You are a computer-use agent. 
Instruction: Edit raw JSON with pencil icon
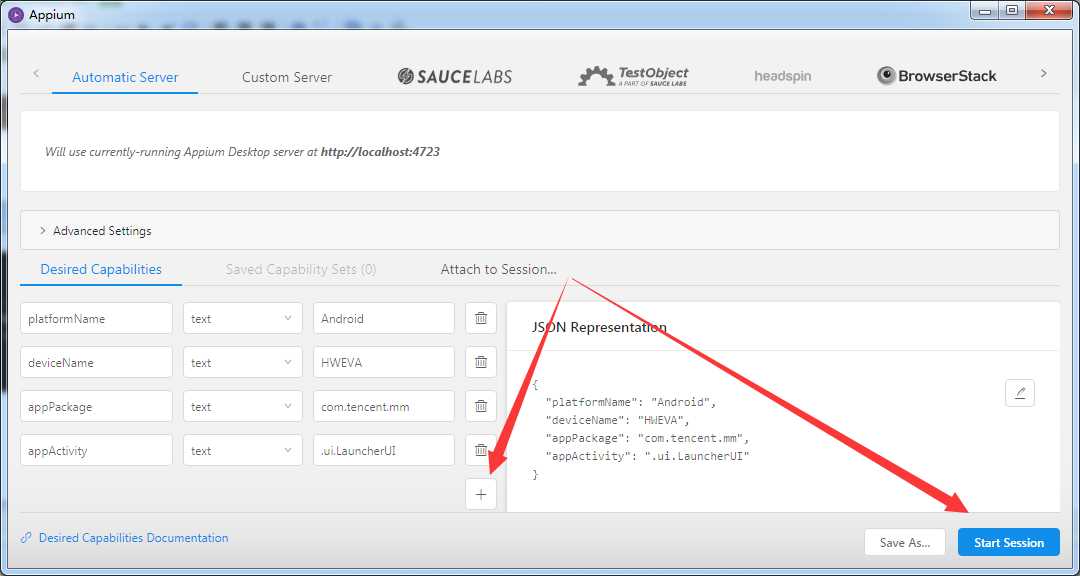point(1019,393)
